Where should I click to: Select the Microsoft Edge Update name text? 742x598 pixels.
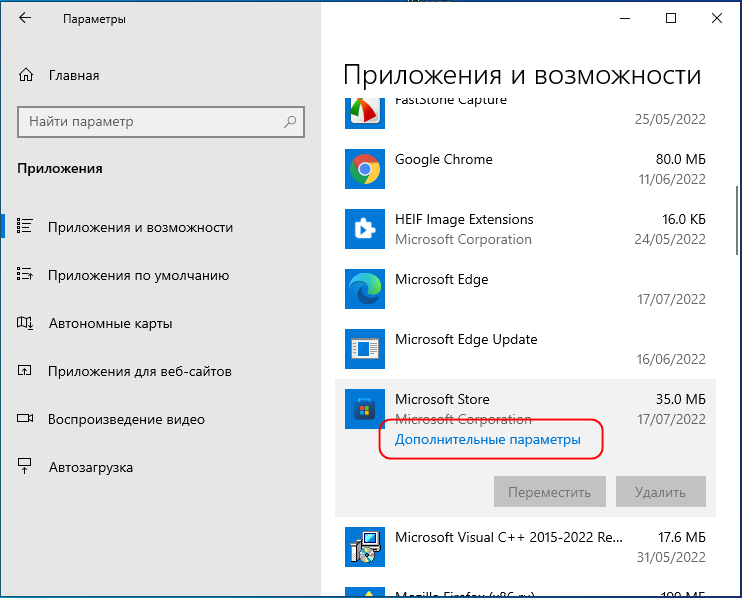pos(466,340)
